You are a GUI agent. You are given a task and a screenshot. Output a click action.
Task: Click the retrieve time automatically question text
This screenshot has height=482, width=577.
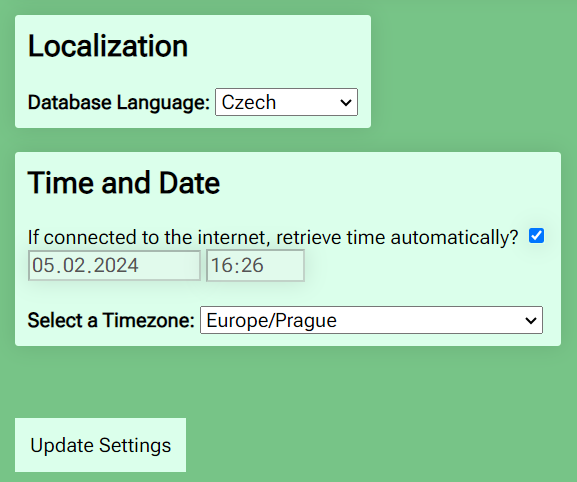click(273, 237)
